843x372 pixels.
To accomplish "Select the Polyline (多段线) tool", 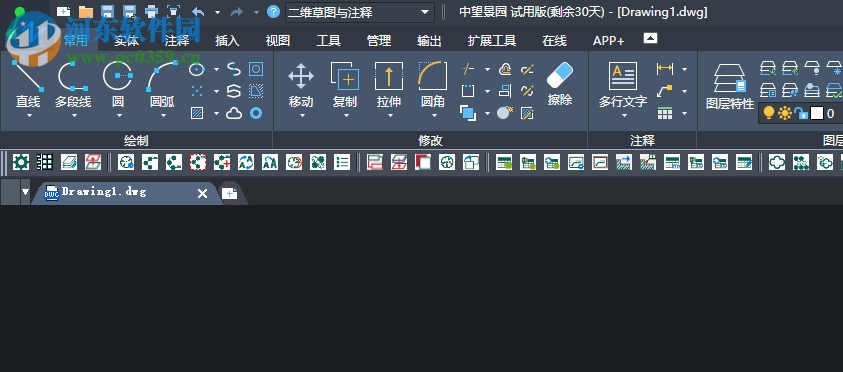I will (x=73, y=85).
